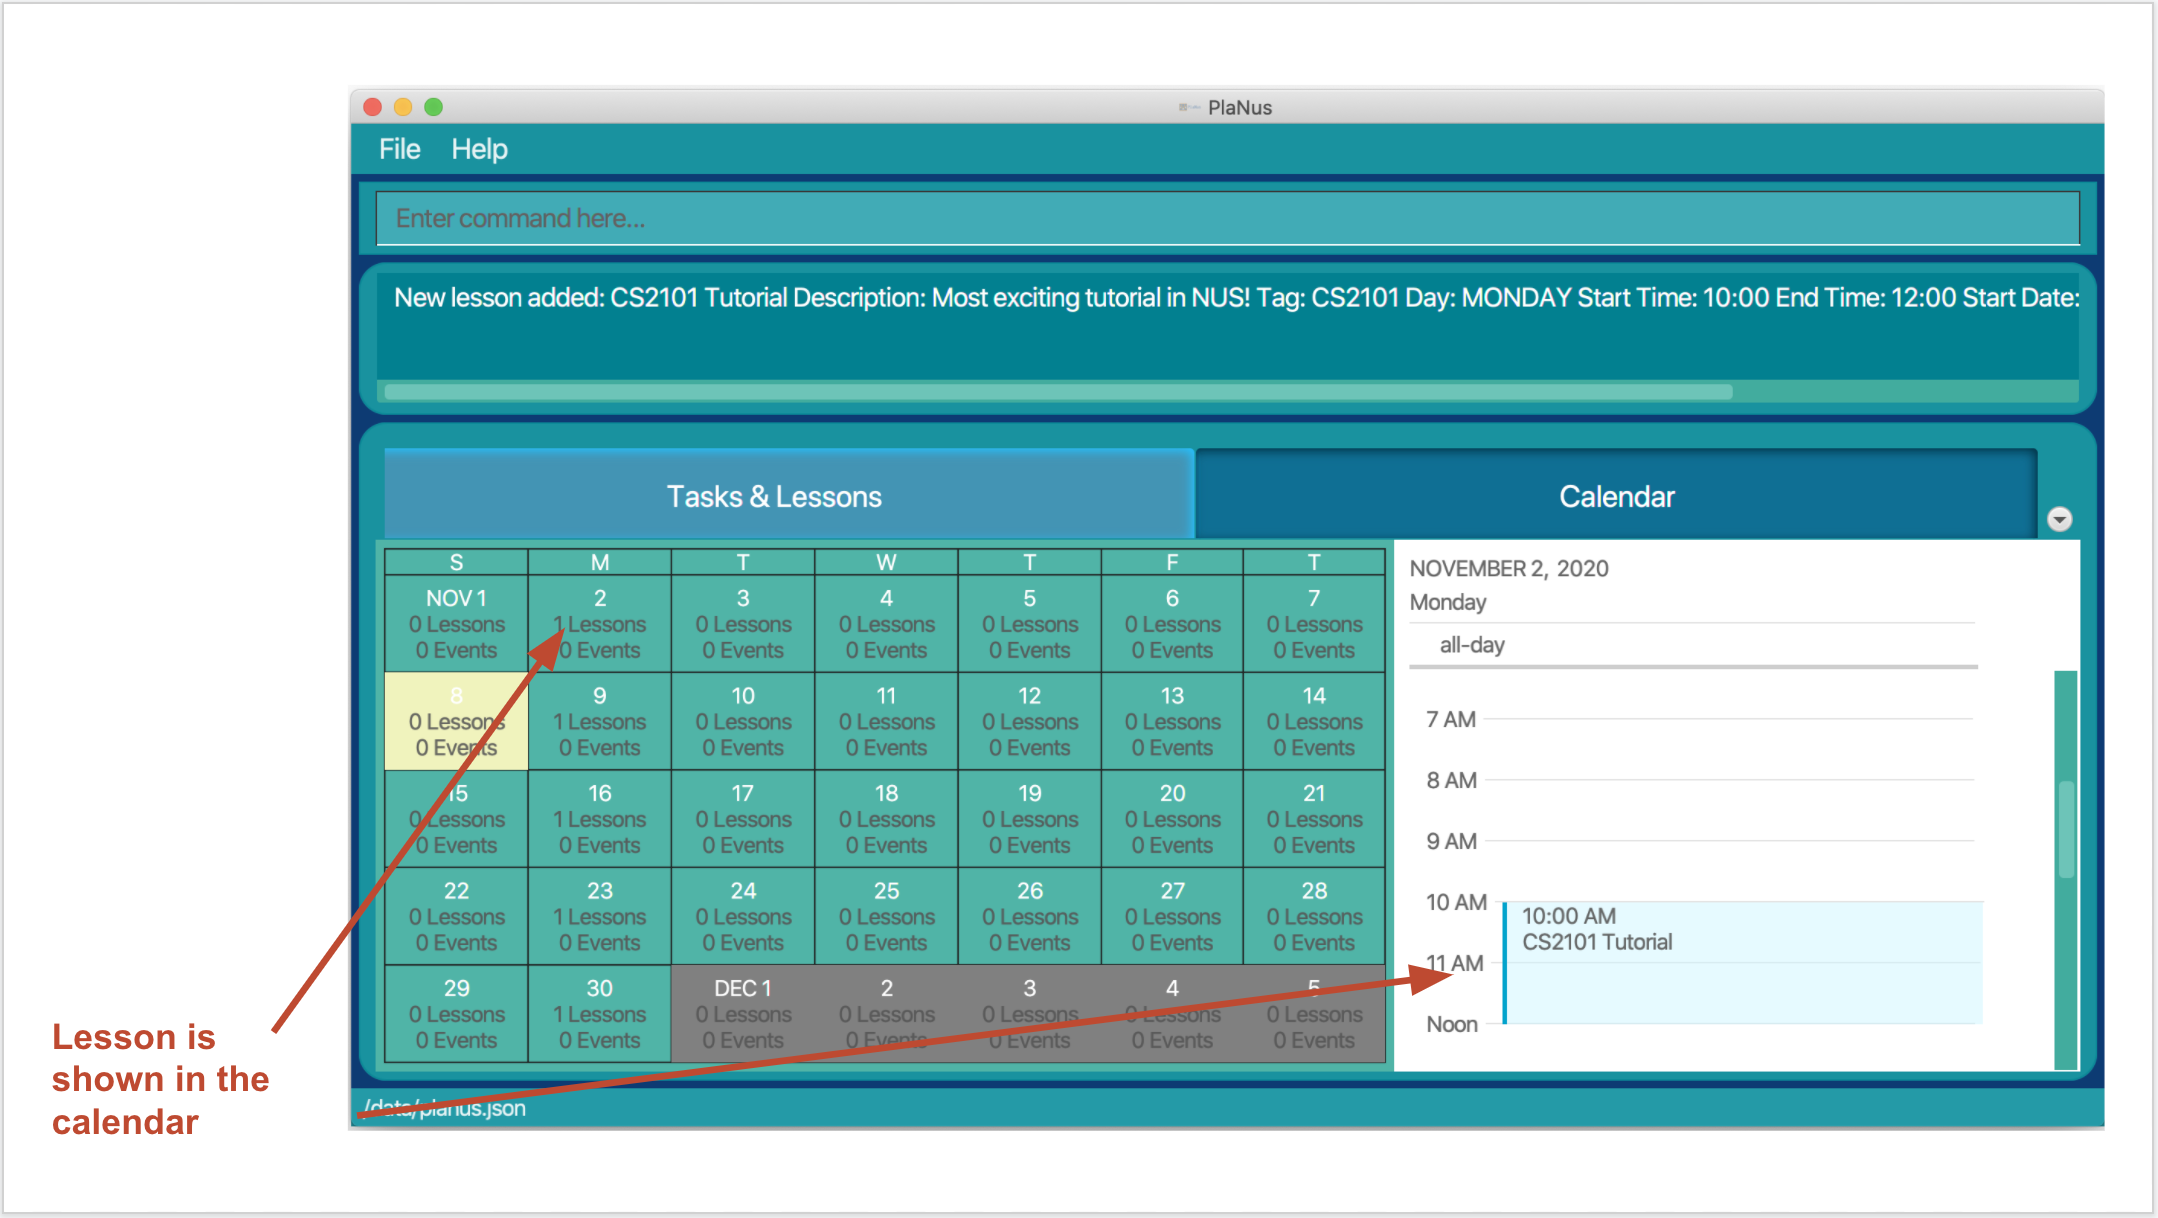The height and width of the screenshot is (1218, 2158).
Task: Click the CS2101 Tutorial 10:00 AM entry
Action: (1743, 962)
